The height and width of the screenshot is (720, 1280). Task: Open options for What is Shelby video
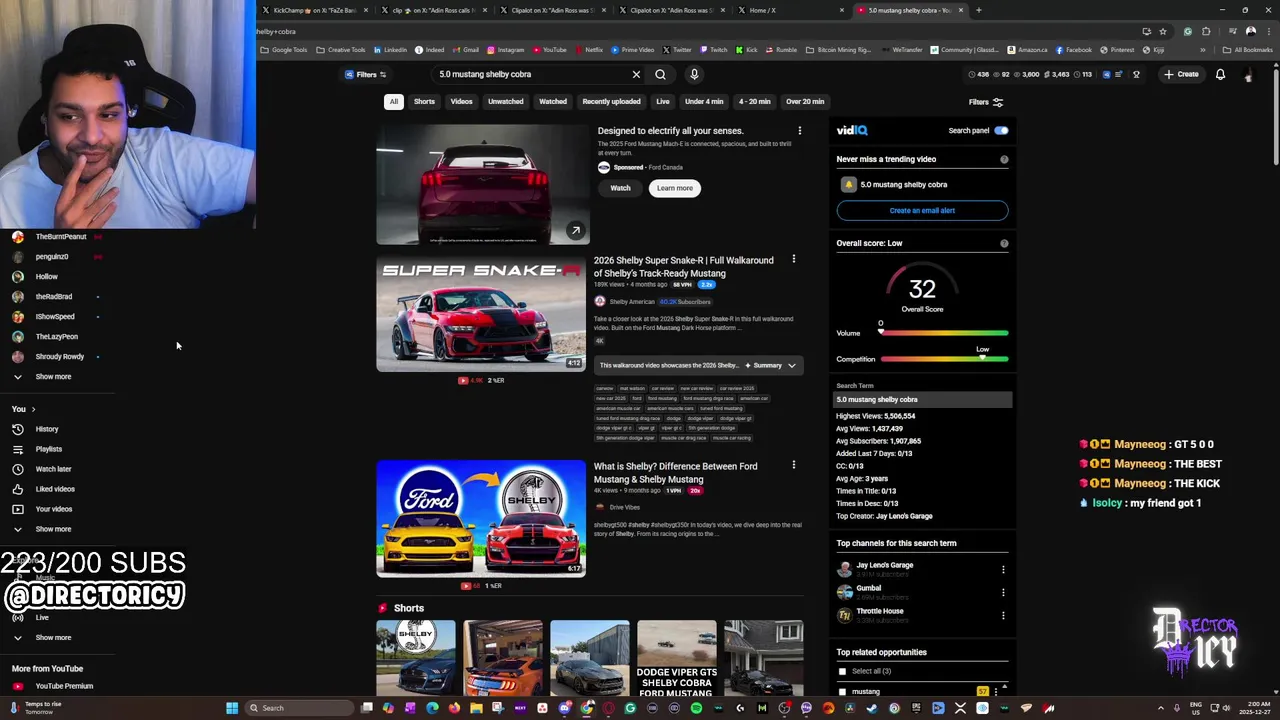[794, 465]
